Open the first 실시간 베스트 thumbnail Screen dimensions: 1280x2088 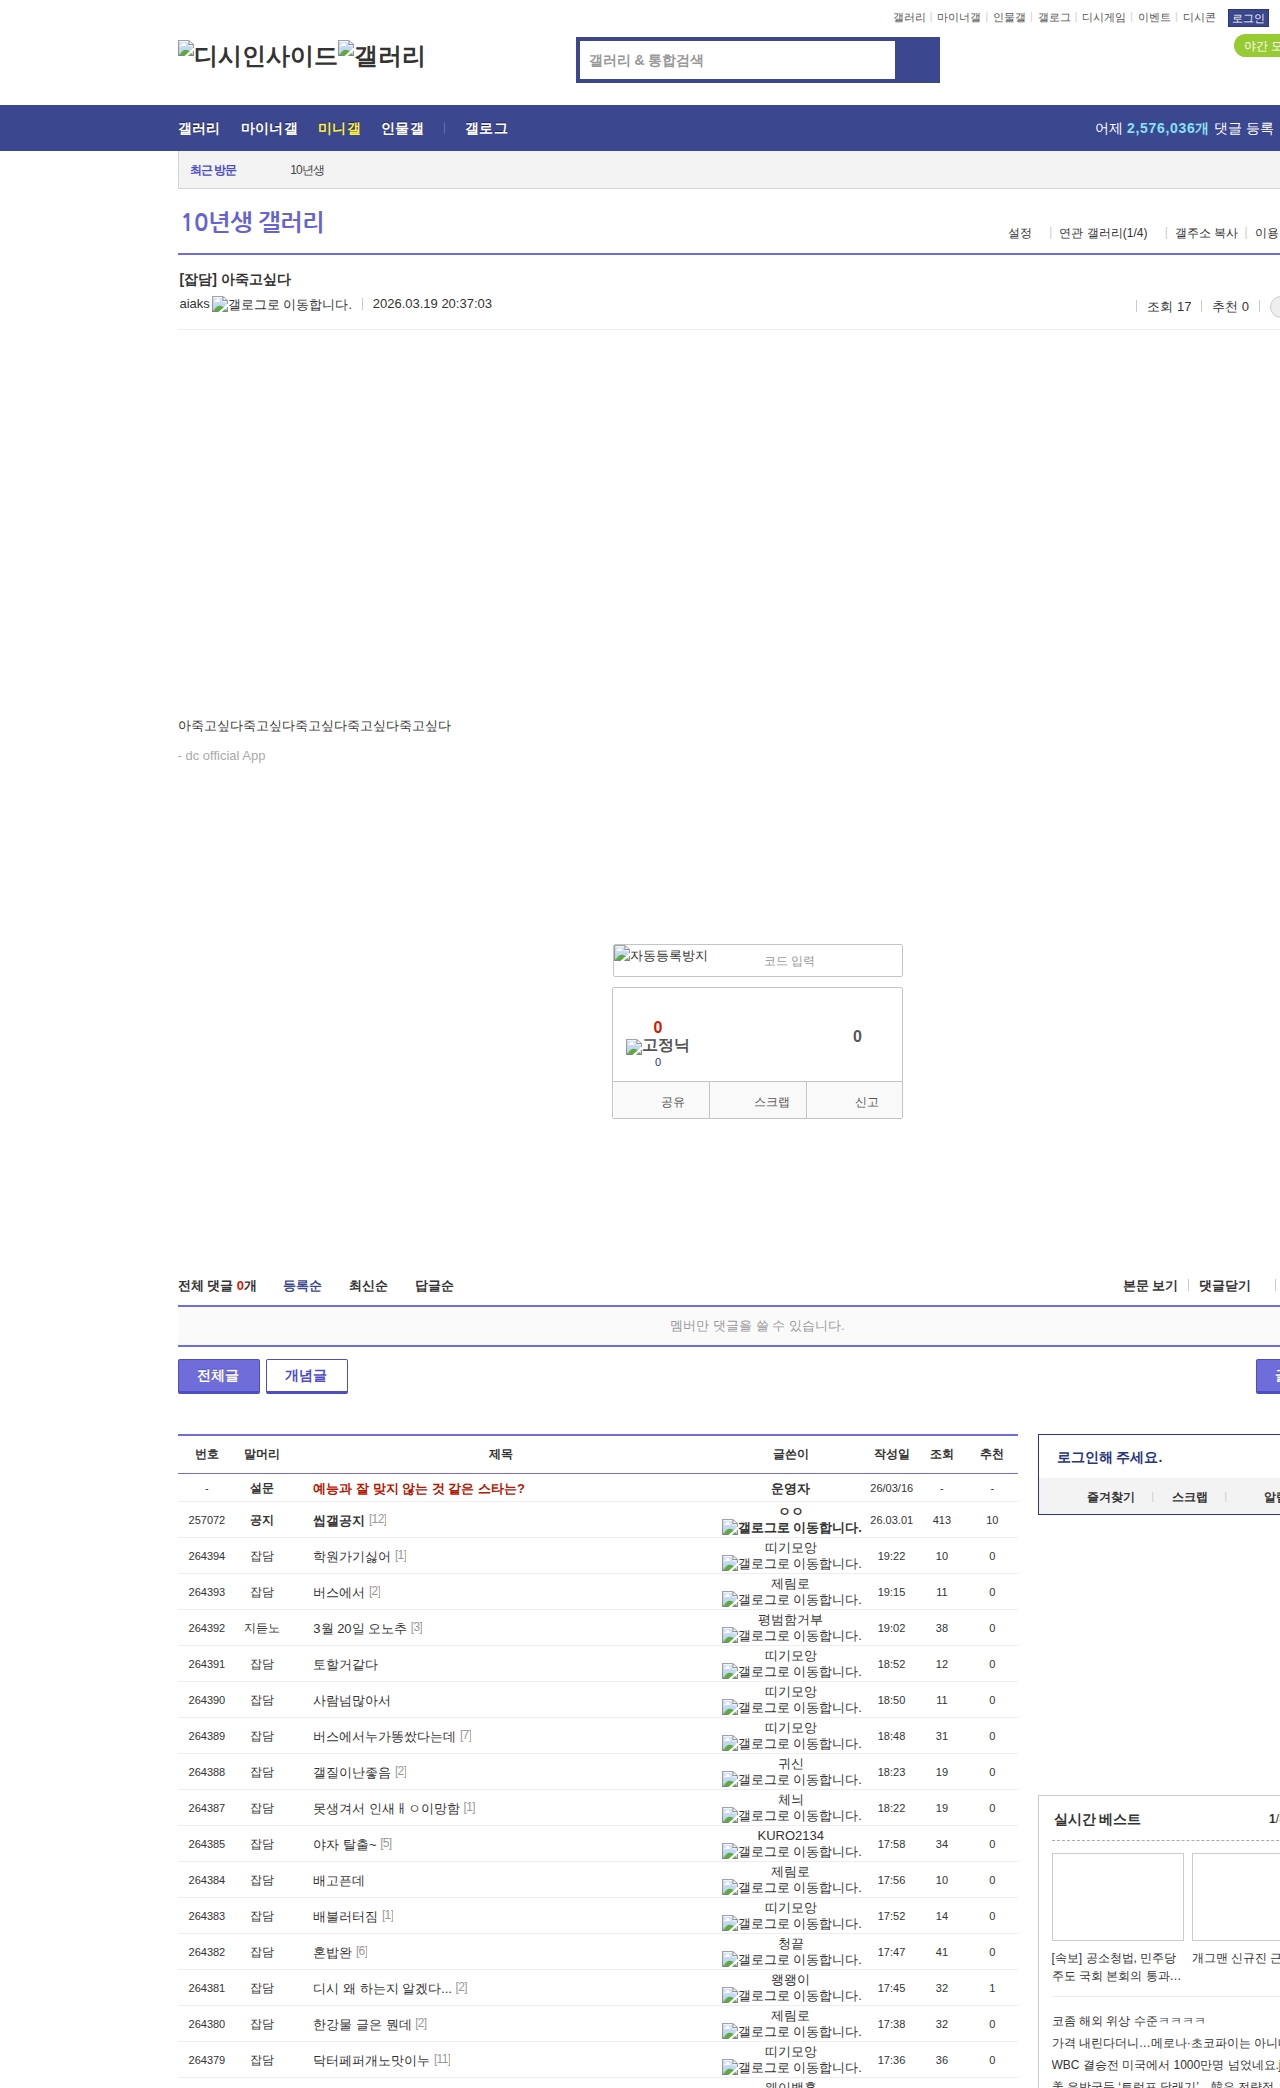pos(1117,1896)
